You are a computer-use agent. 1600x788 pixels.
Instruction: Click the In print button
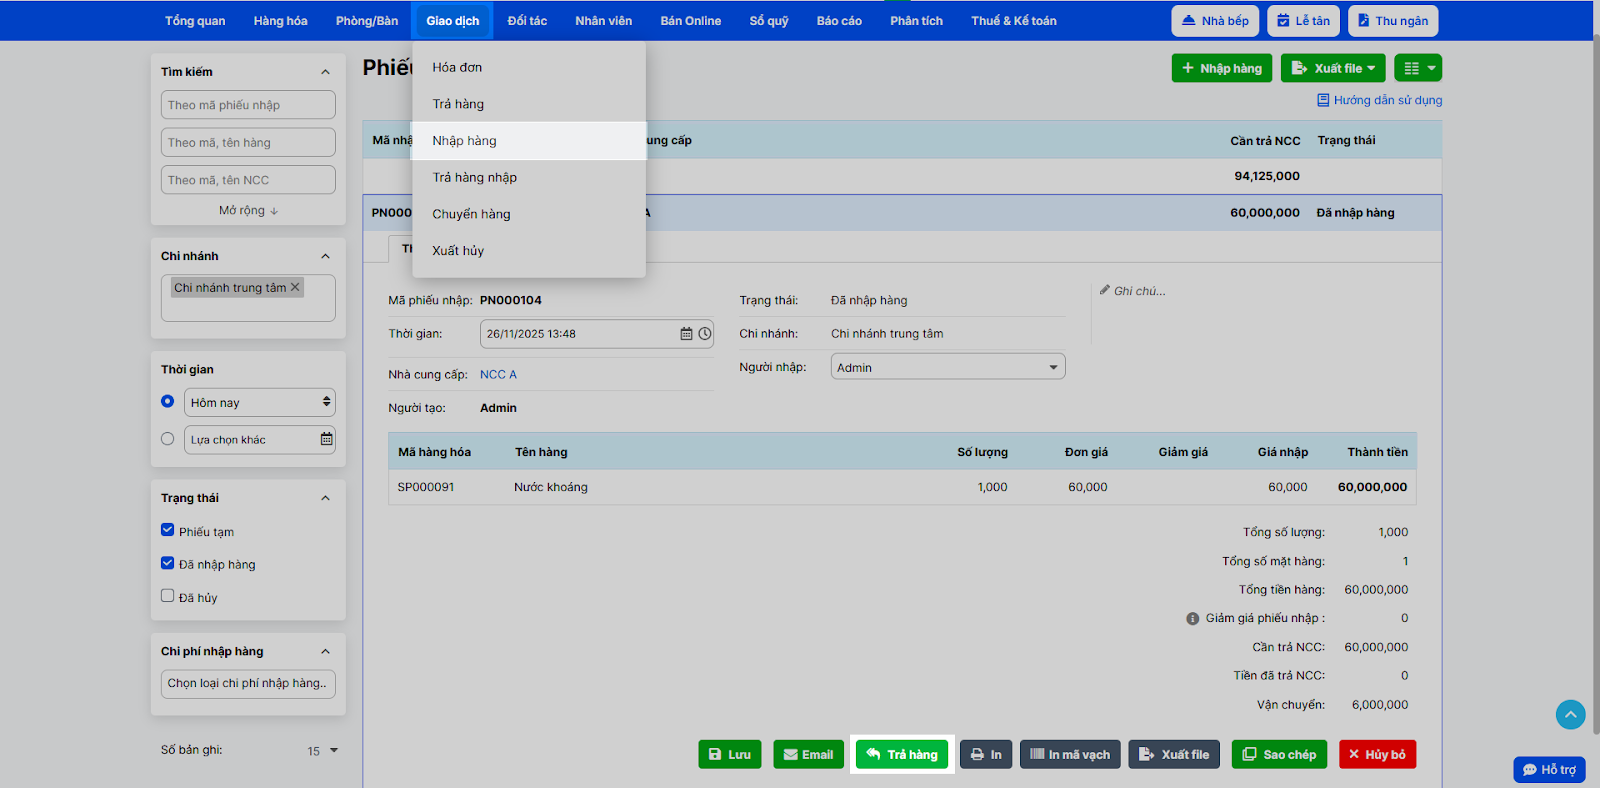(x=986, y=754)
